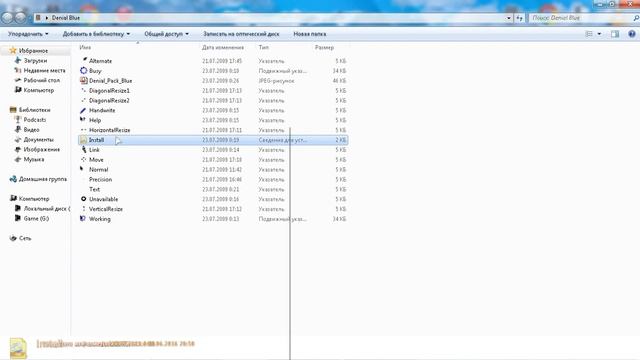The width and height of the screenshot is (640, 360).
Task: Click the Компьютер drives section icon
Action: point(13,198)
